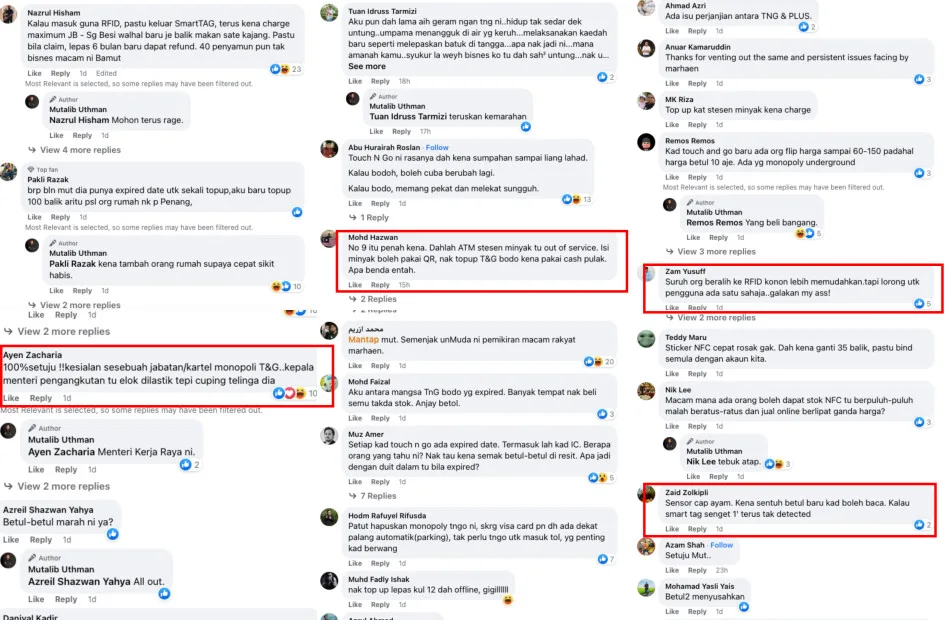Click reaction icons on Ayen Zacharia comment
This screenshot has height=620, width=950.
coord(289,393)
